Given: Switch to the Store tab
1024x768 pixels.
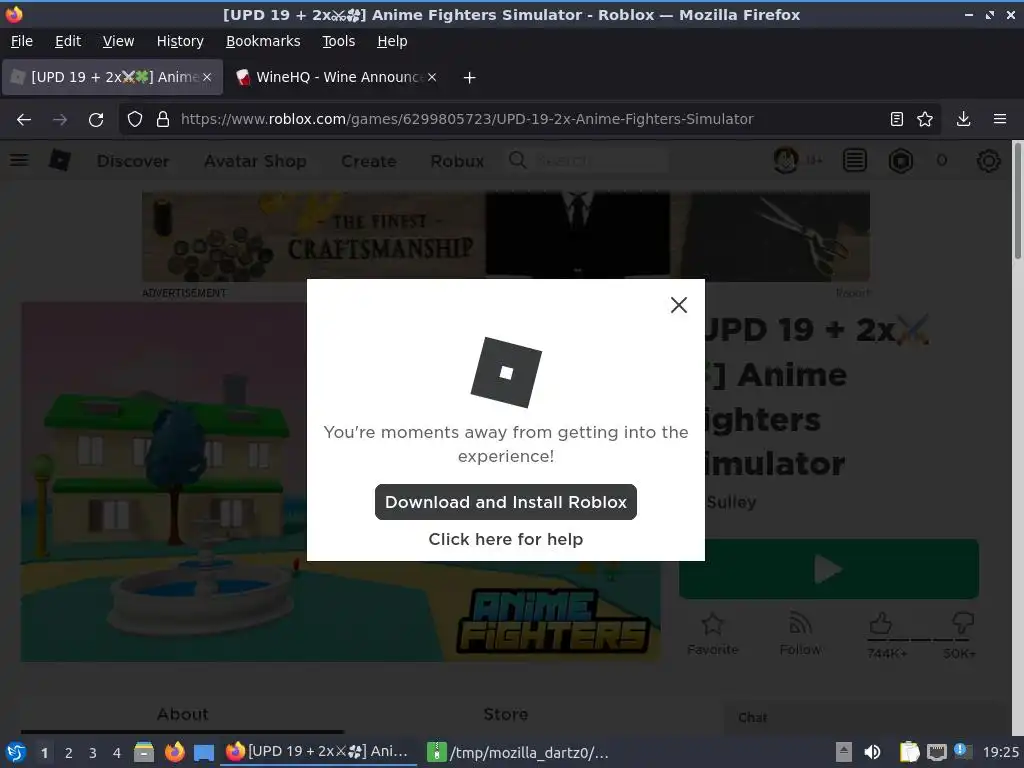Looking at the screenshot, I should (x=505, y=714).
